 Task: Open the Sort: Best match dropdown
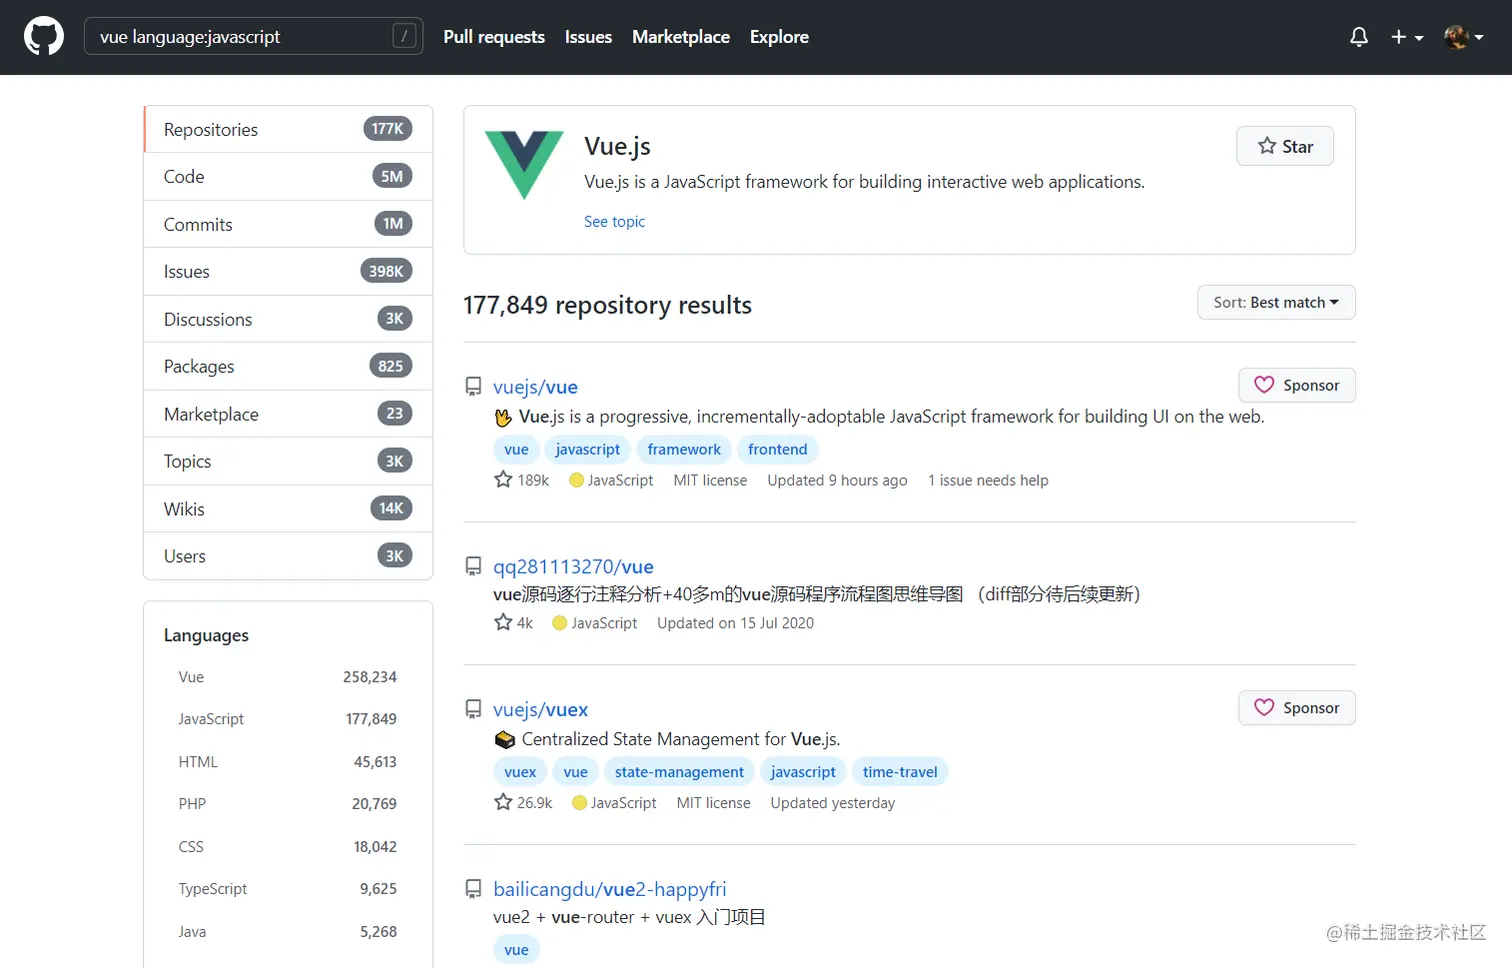[1276, 302]
